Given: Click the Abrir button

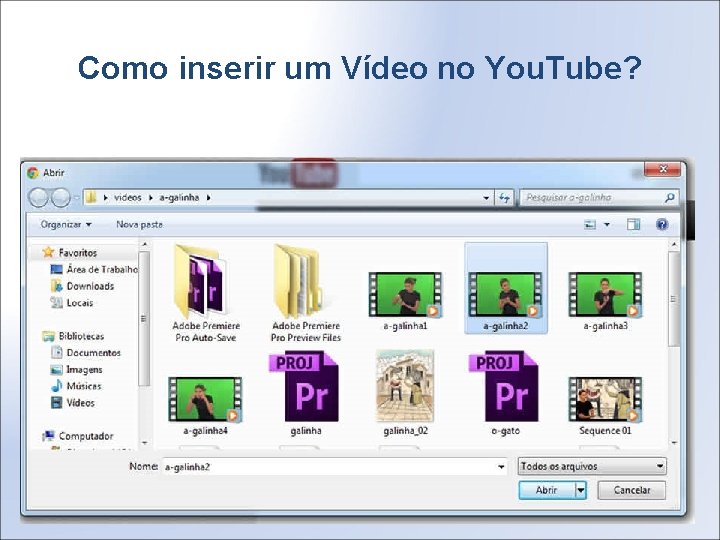Looking at the screenshot, I should click(547, 490).
